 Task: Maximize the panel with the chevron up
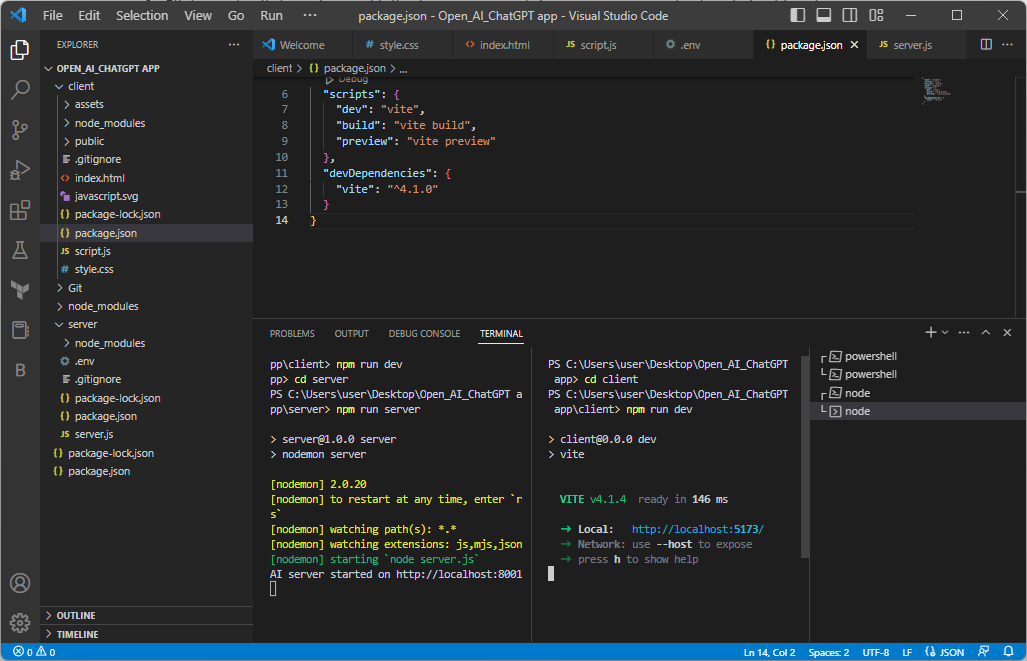coord(986,333)
